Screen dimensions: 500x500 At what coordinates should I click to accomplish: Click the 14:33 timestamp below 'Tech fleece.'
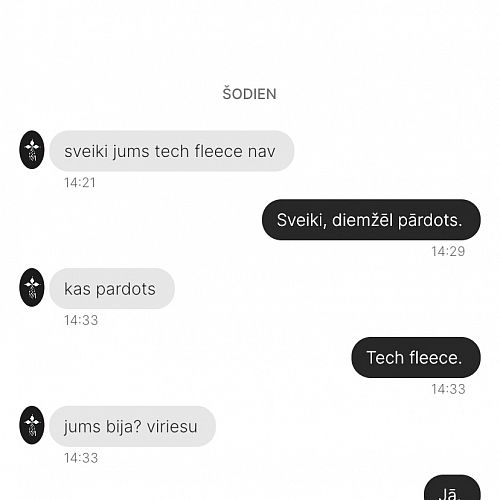point(448,389)
